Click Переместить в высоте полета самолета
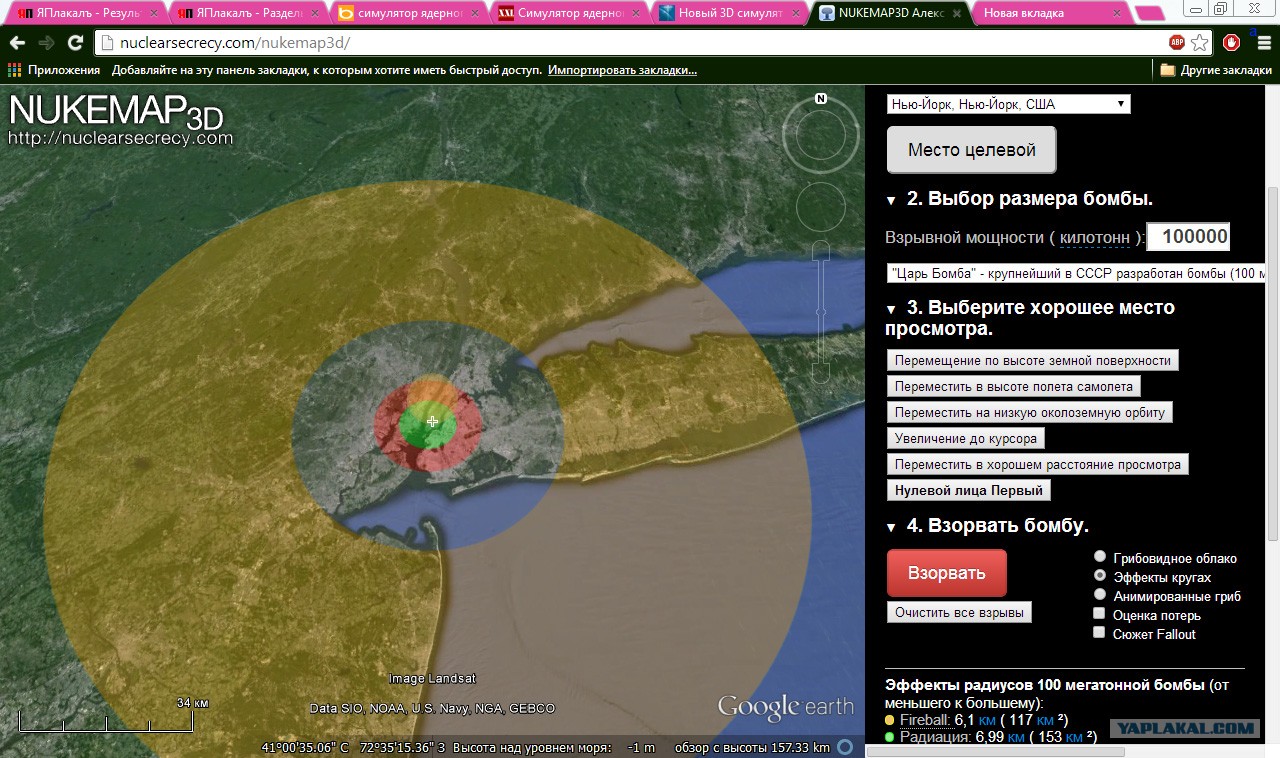Screen dimensions: 1280x758 [1014, 386]
